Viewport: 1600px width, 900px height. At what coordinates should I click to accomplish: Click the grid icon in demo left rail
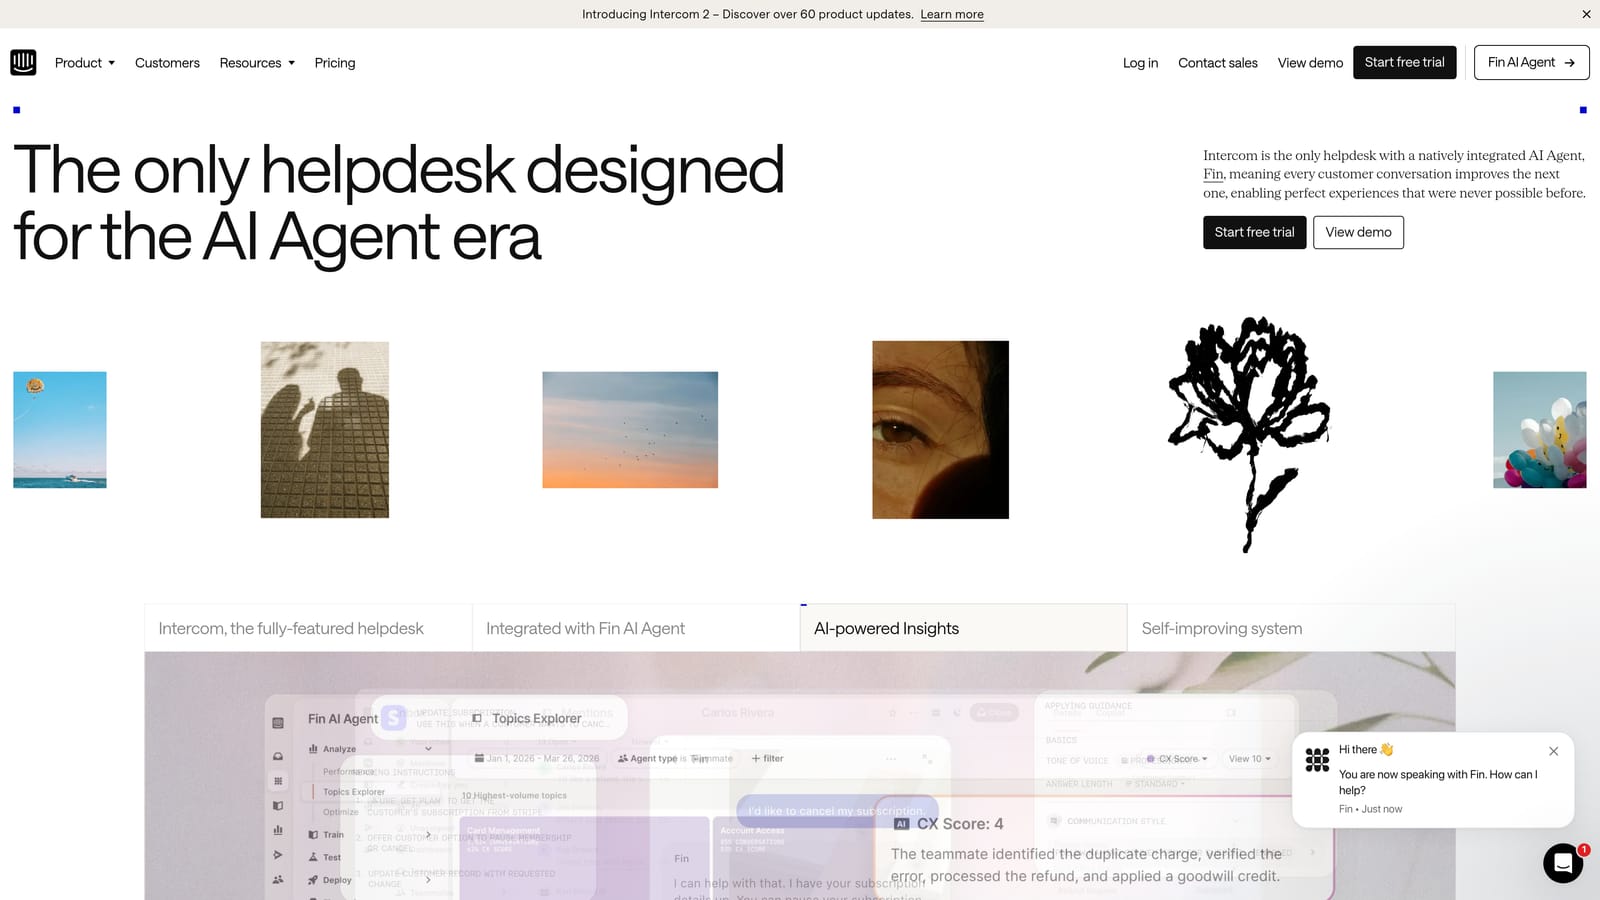tap(278, 781)
